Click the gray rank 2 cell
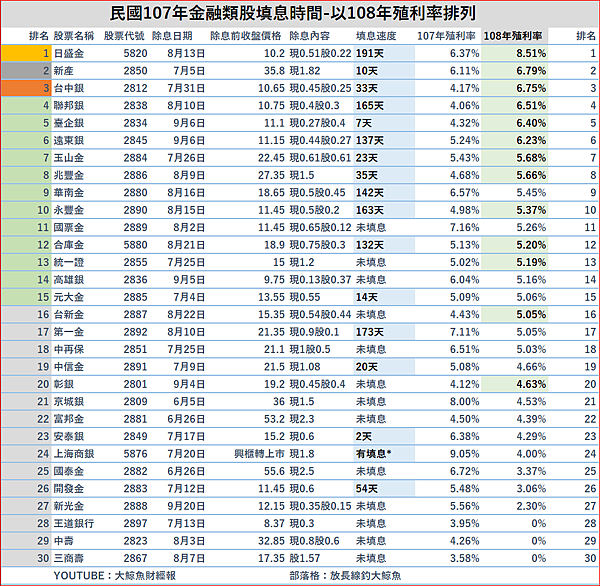Image resolution: width=600 pixels, height=586 pixels. (x=26, y=71)
